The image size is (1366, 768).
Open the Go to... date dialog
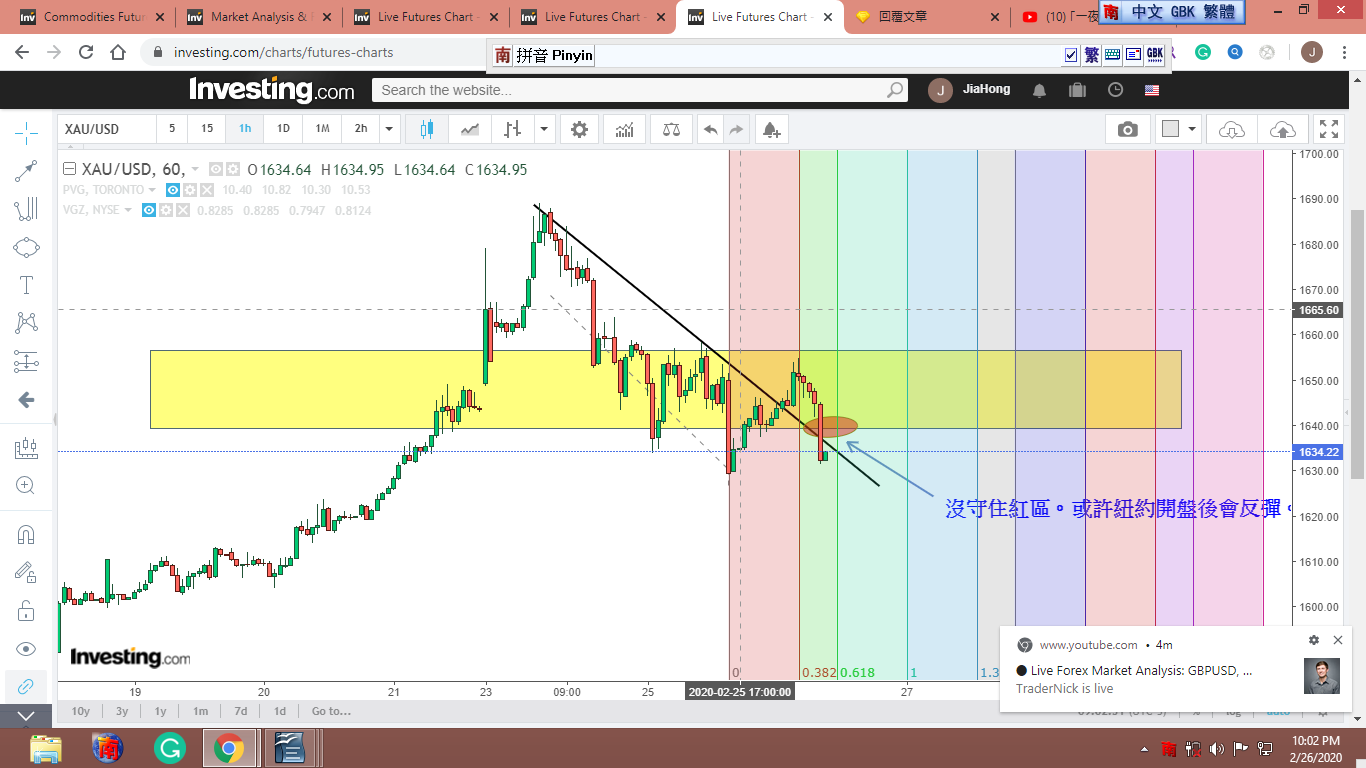coord(331,711)
